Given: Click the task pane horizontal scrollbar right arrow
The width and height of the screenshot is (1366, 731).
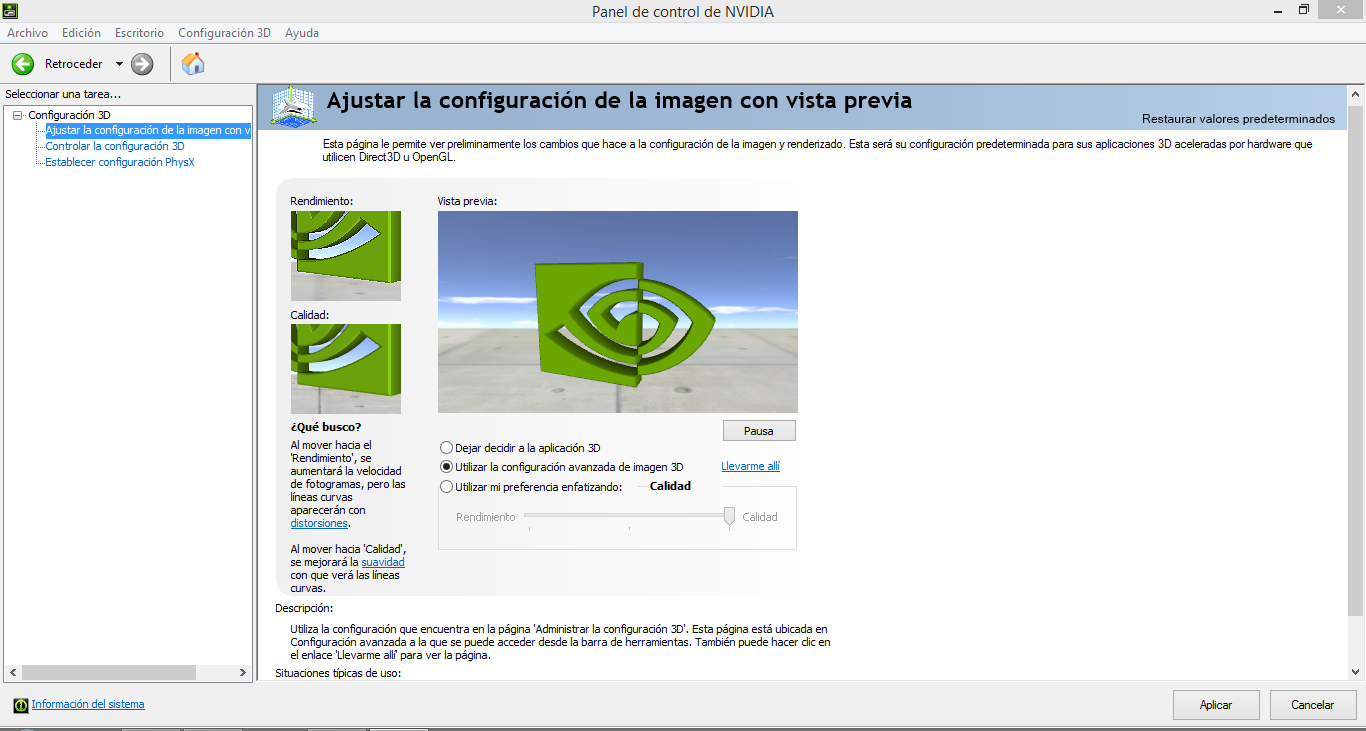Looking at the screenshot, I should [243, 673].
